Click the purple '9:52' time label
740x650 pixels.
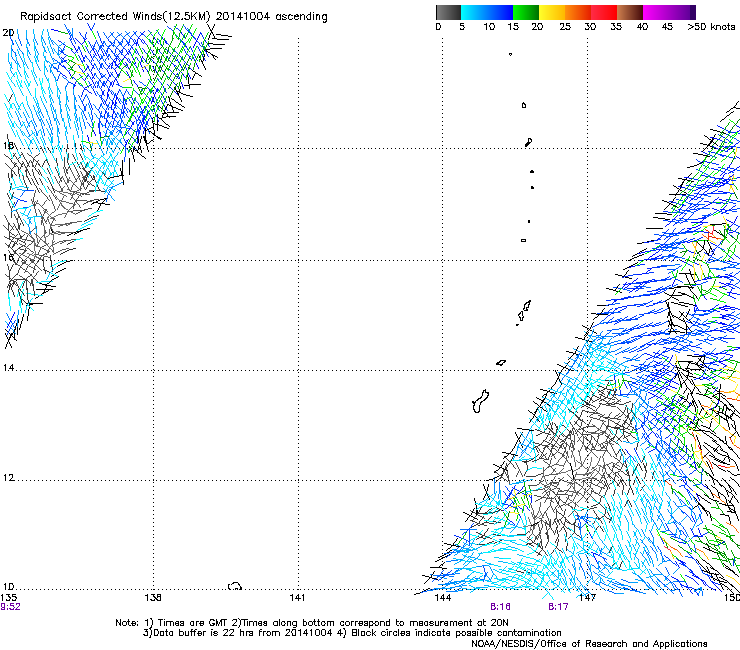point(10,607)
